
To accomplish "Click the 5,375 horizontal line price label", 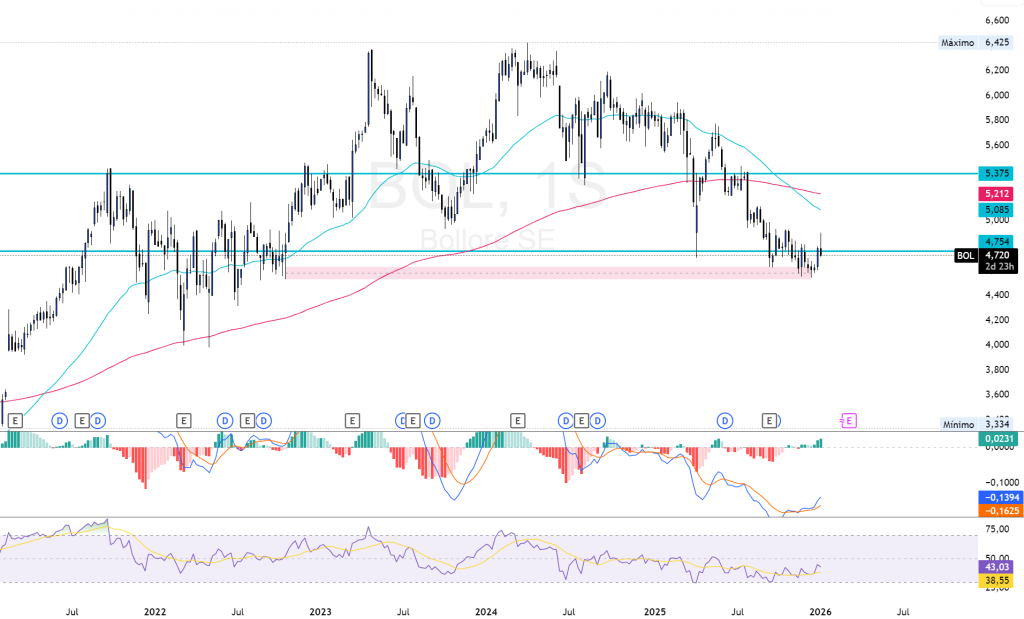I will pyautogui.click(x=996, y=173).
